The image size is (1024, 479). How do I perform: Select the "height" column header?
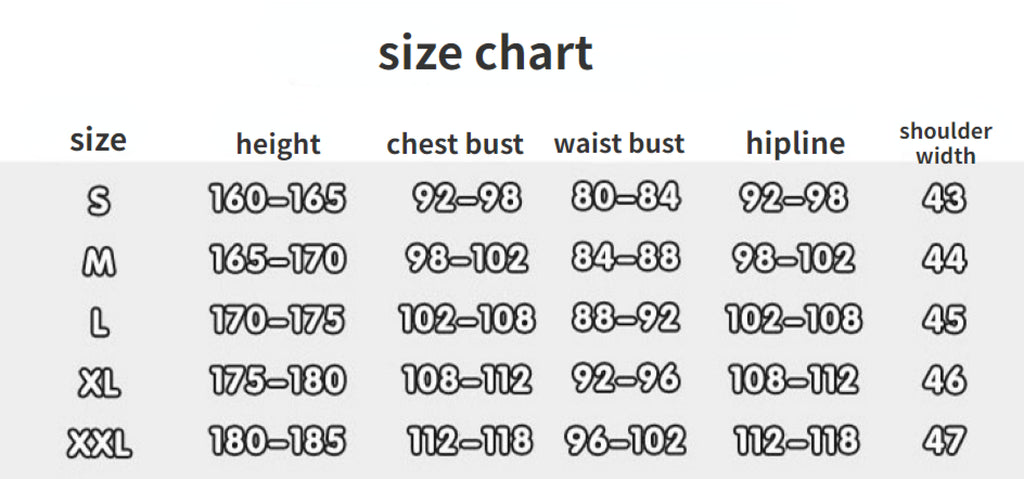(278, 144)
